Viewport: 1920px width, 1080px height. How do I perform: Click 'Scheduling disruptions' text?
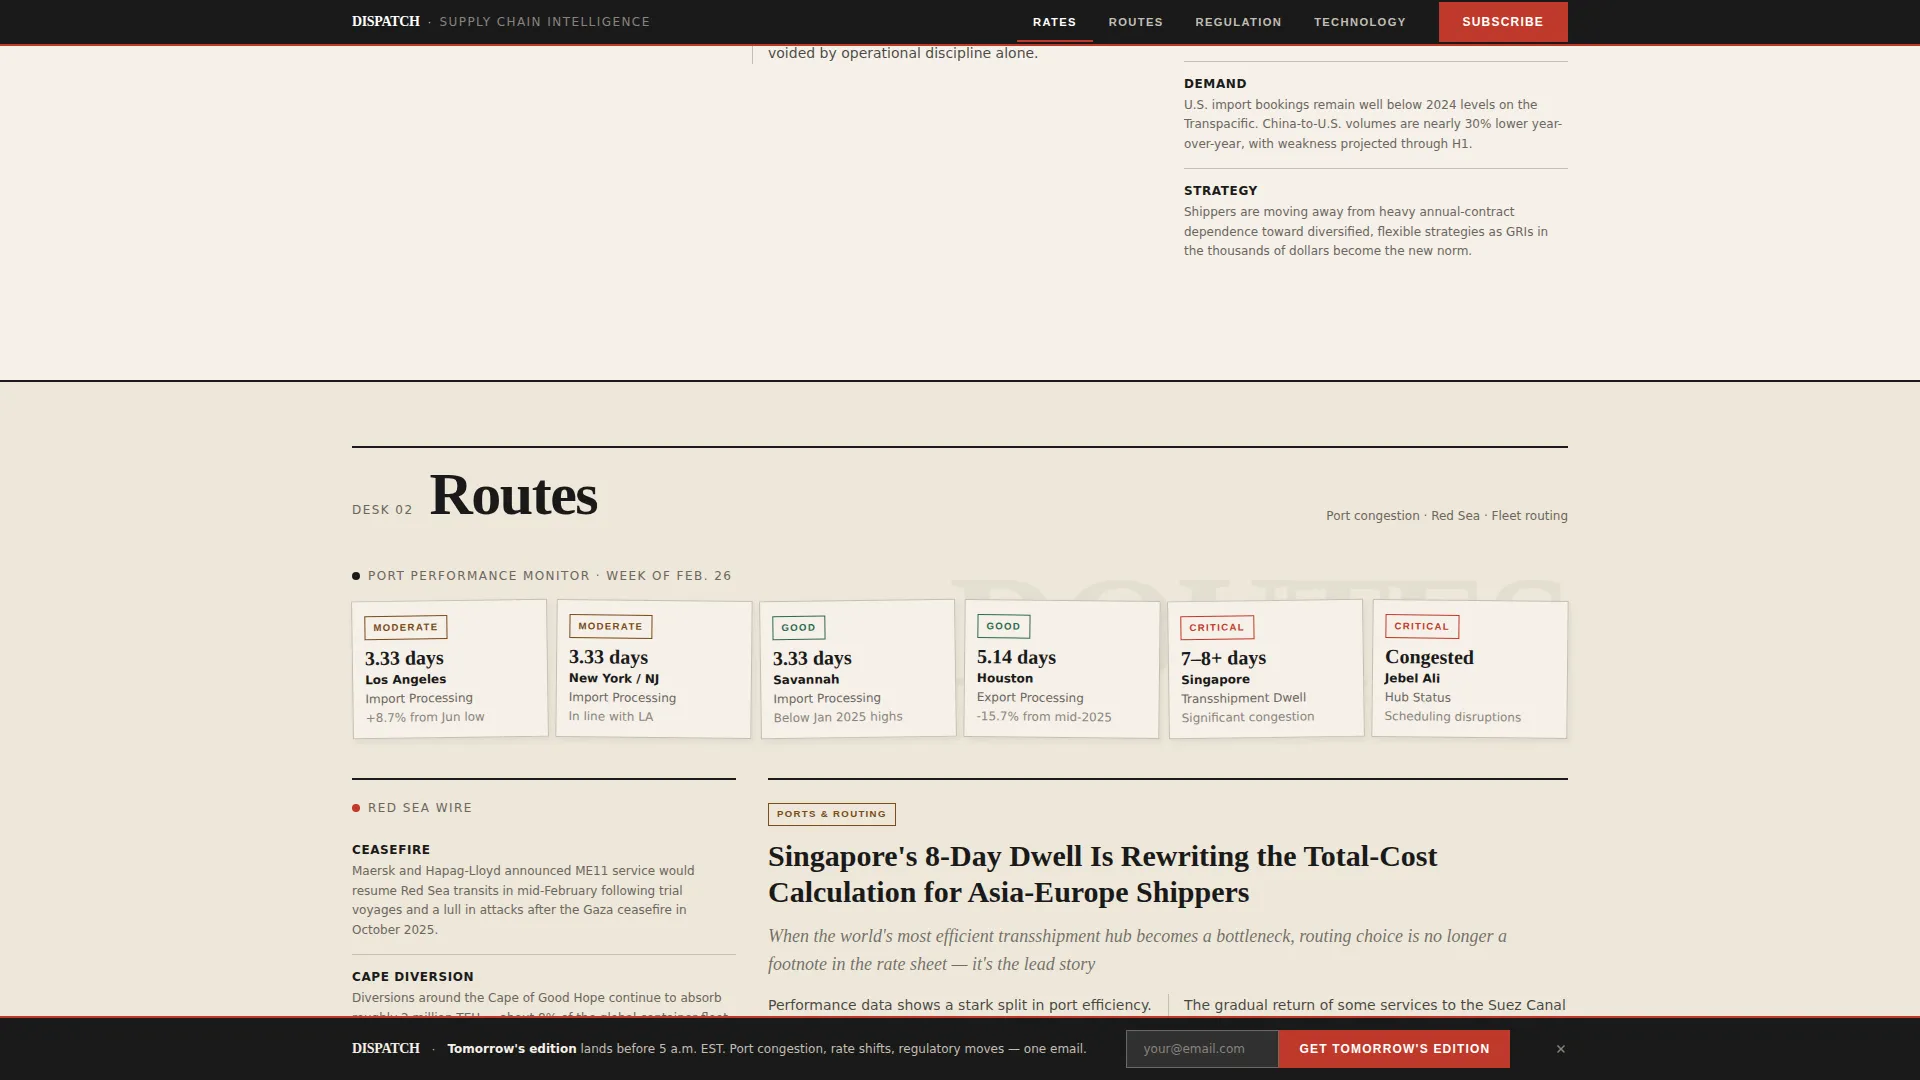(1452, 717)
